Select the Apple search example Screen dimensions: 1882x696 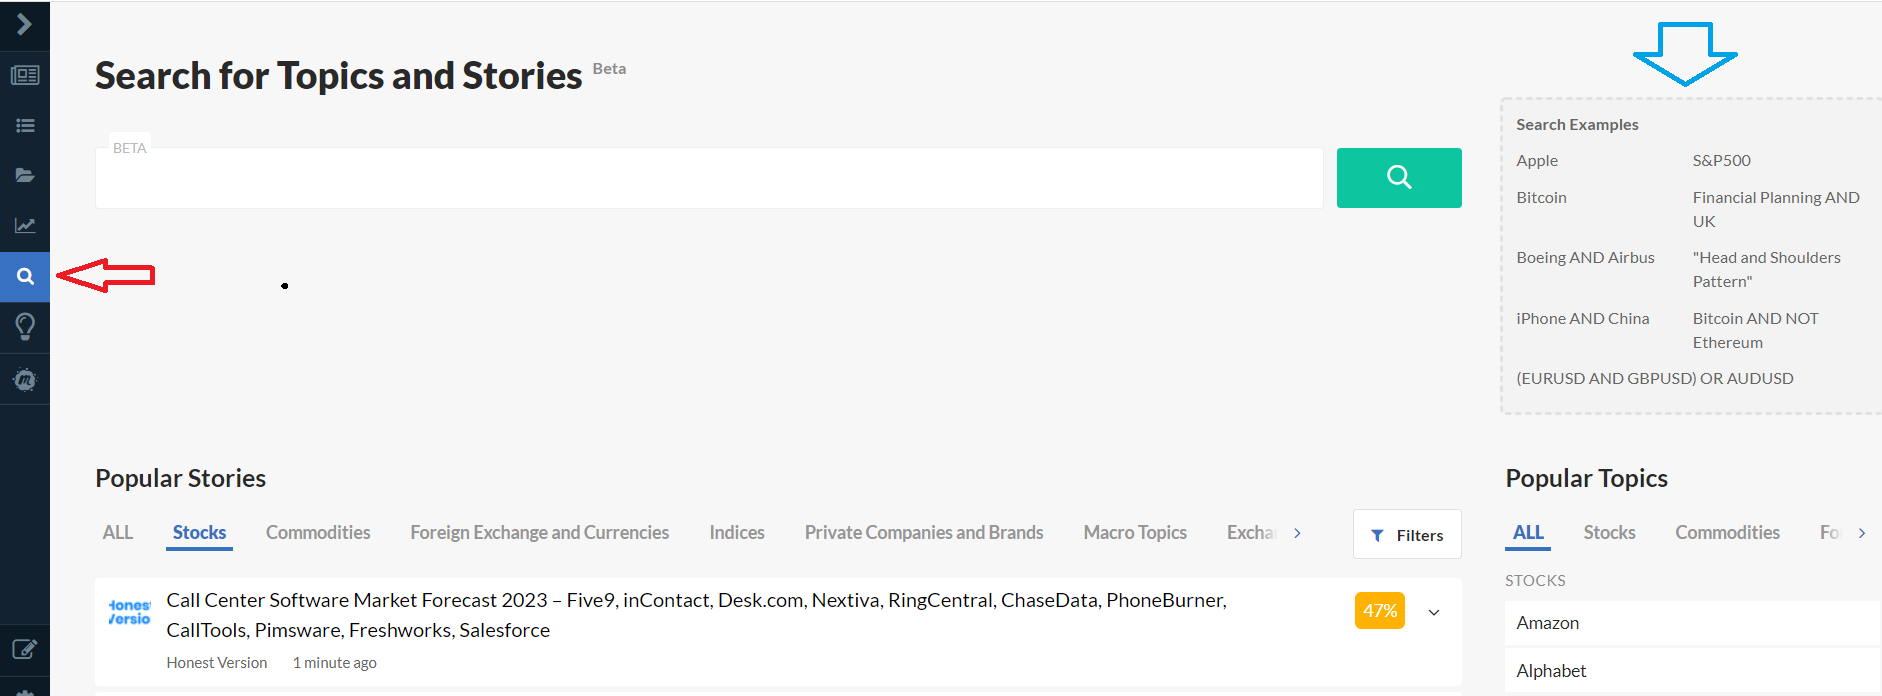point(1537,160)
